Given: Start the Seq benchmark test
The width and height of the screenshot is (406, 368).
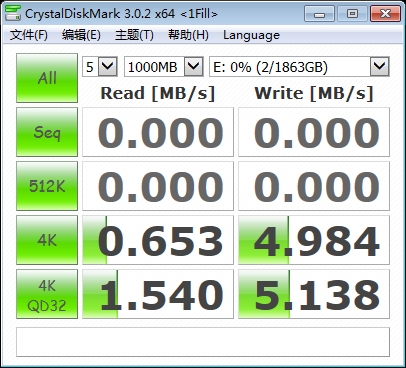Looking at the screenshot, I should (x=47, y=132).
